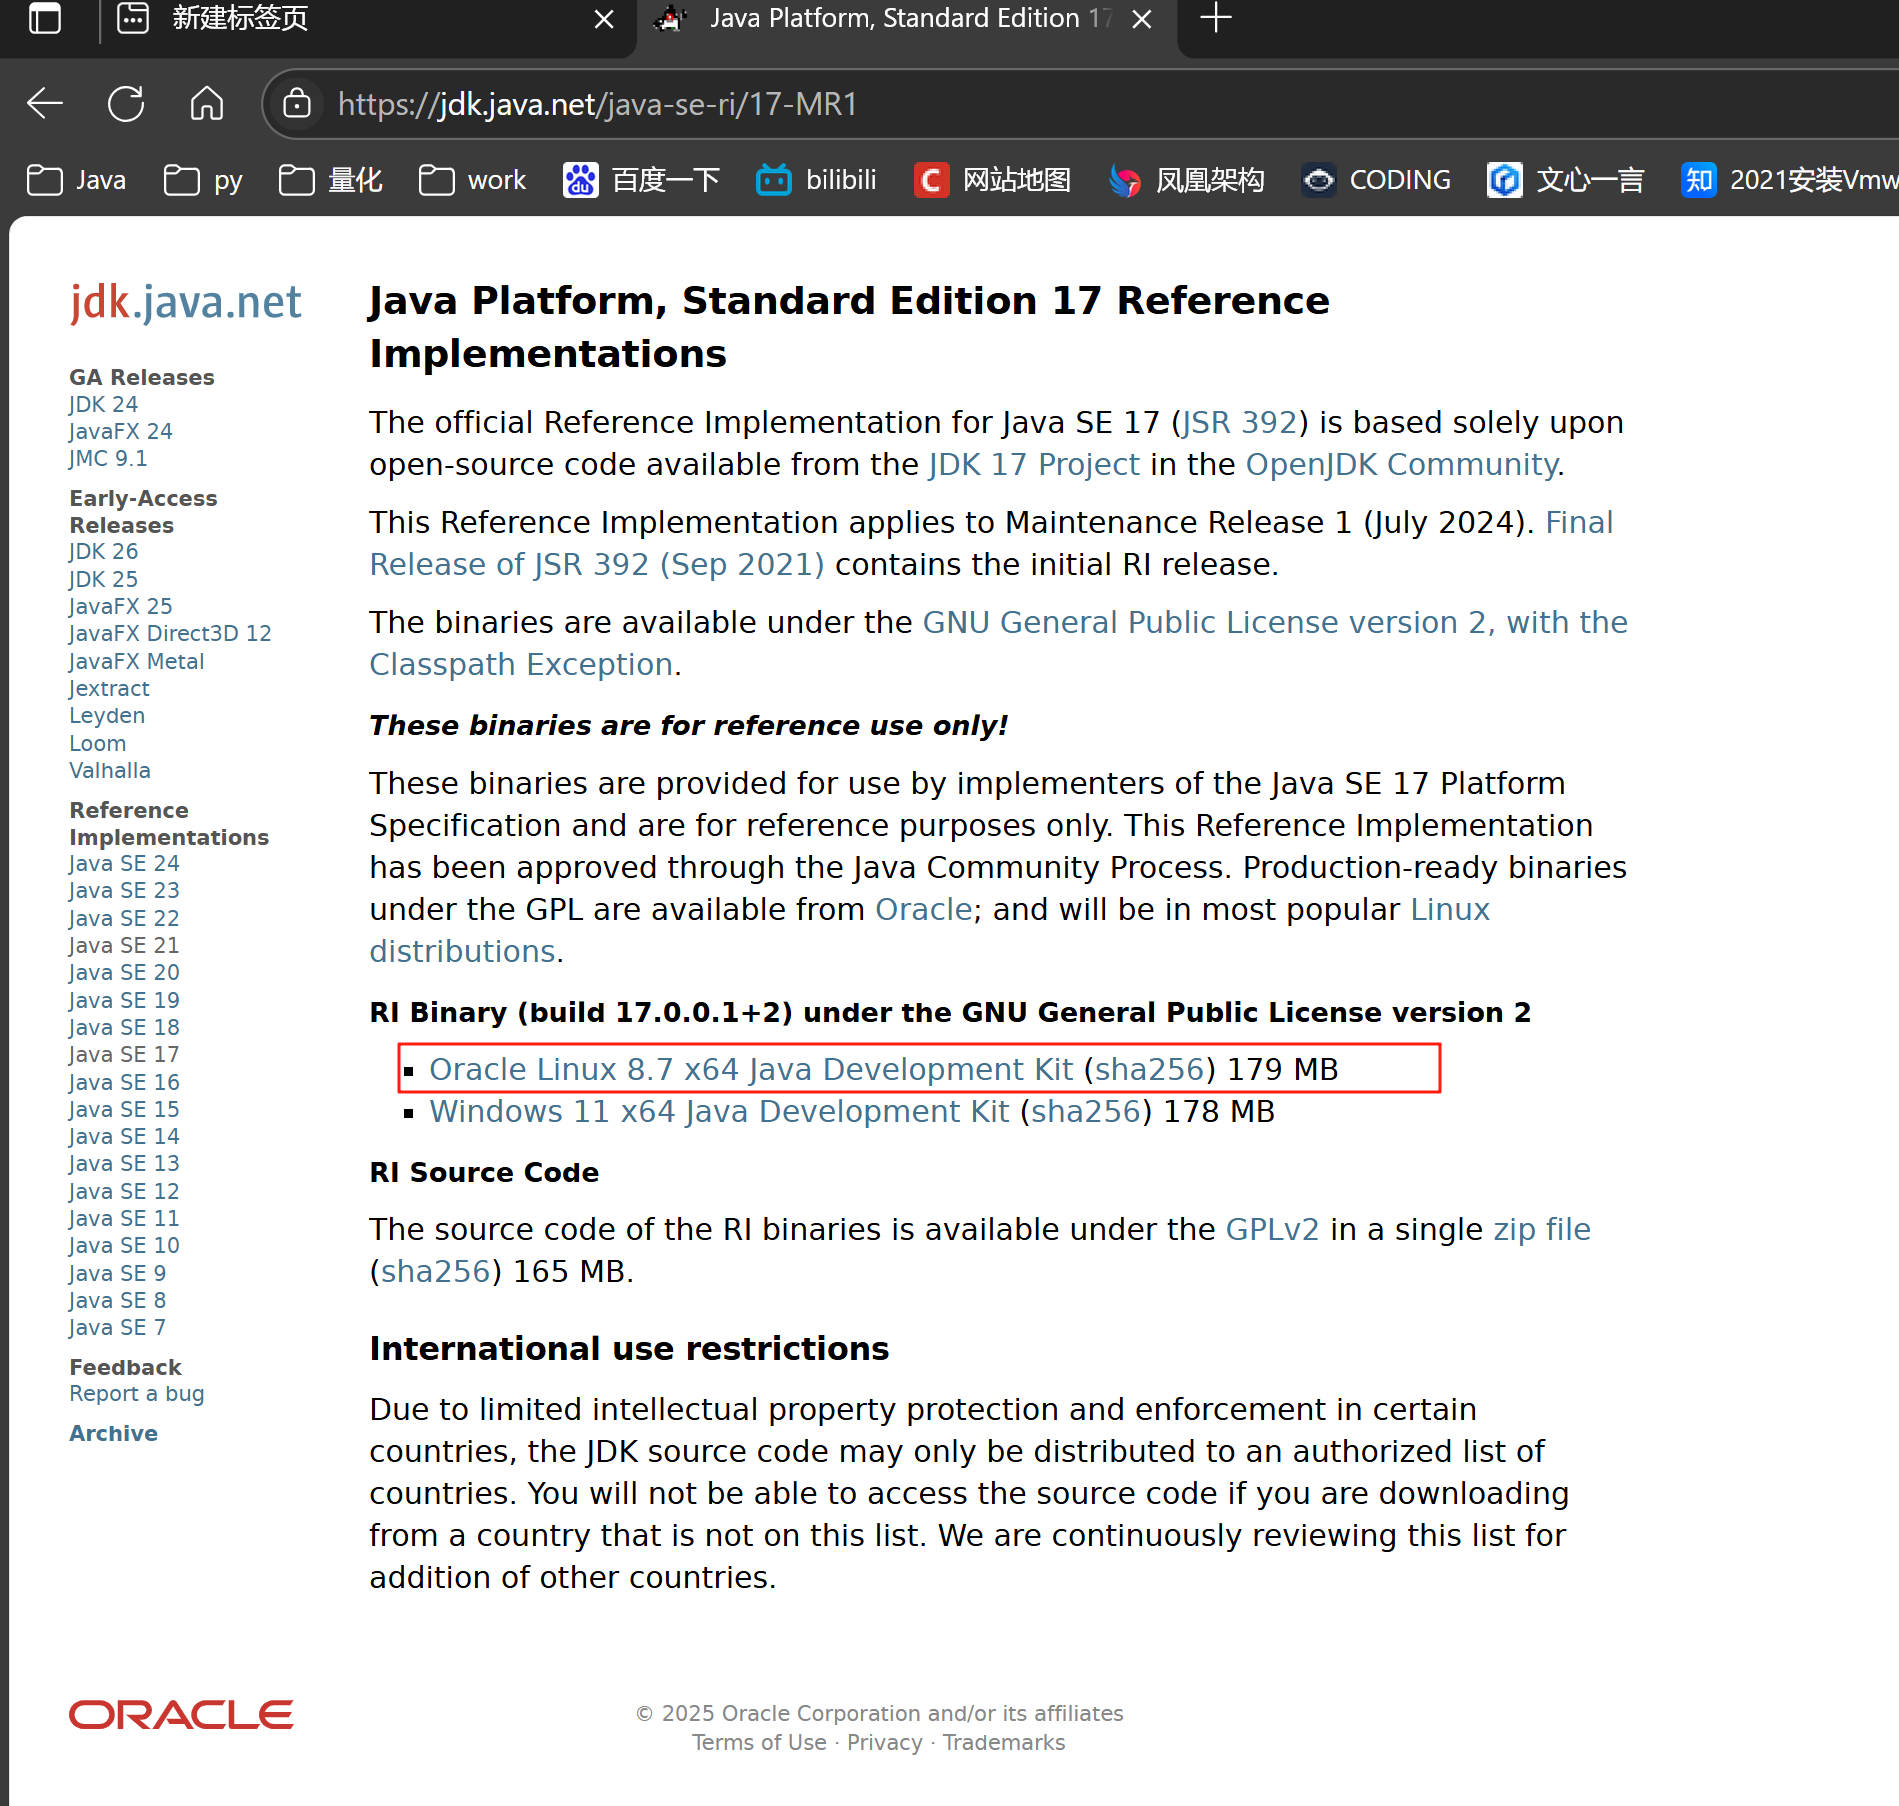View site security lock information
Viewport: 1899px width, 1806px height.
(x=297, y=103)
